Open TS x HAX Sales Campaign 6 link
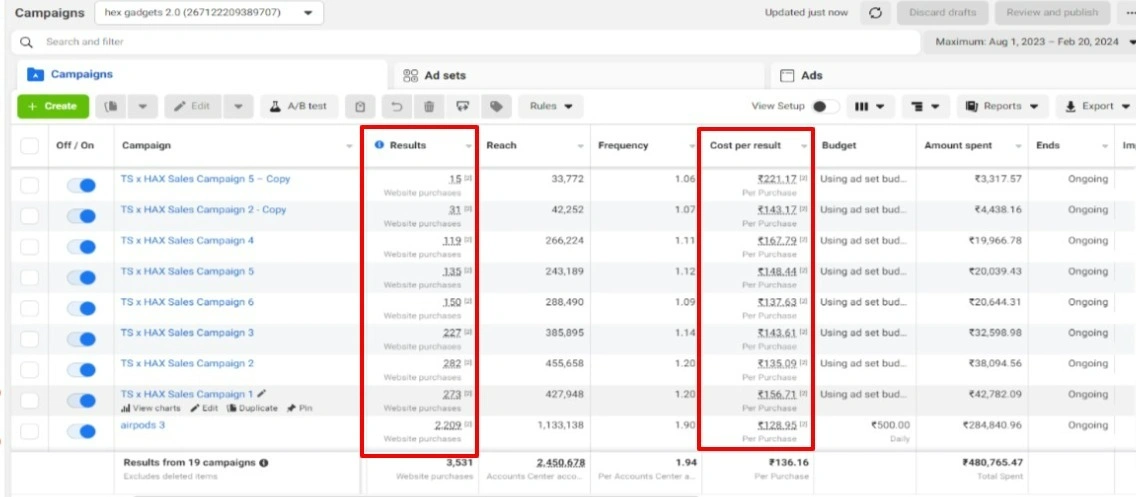Screen dimensions: 1136x497 pyautogui.click(x=187, y=302)
